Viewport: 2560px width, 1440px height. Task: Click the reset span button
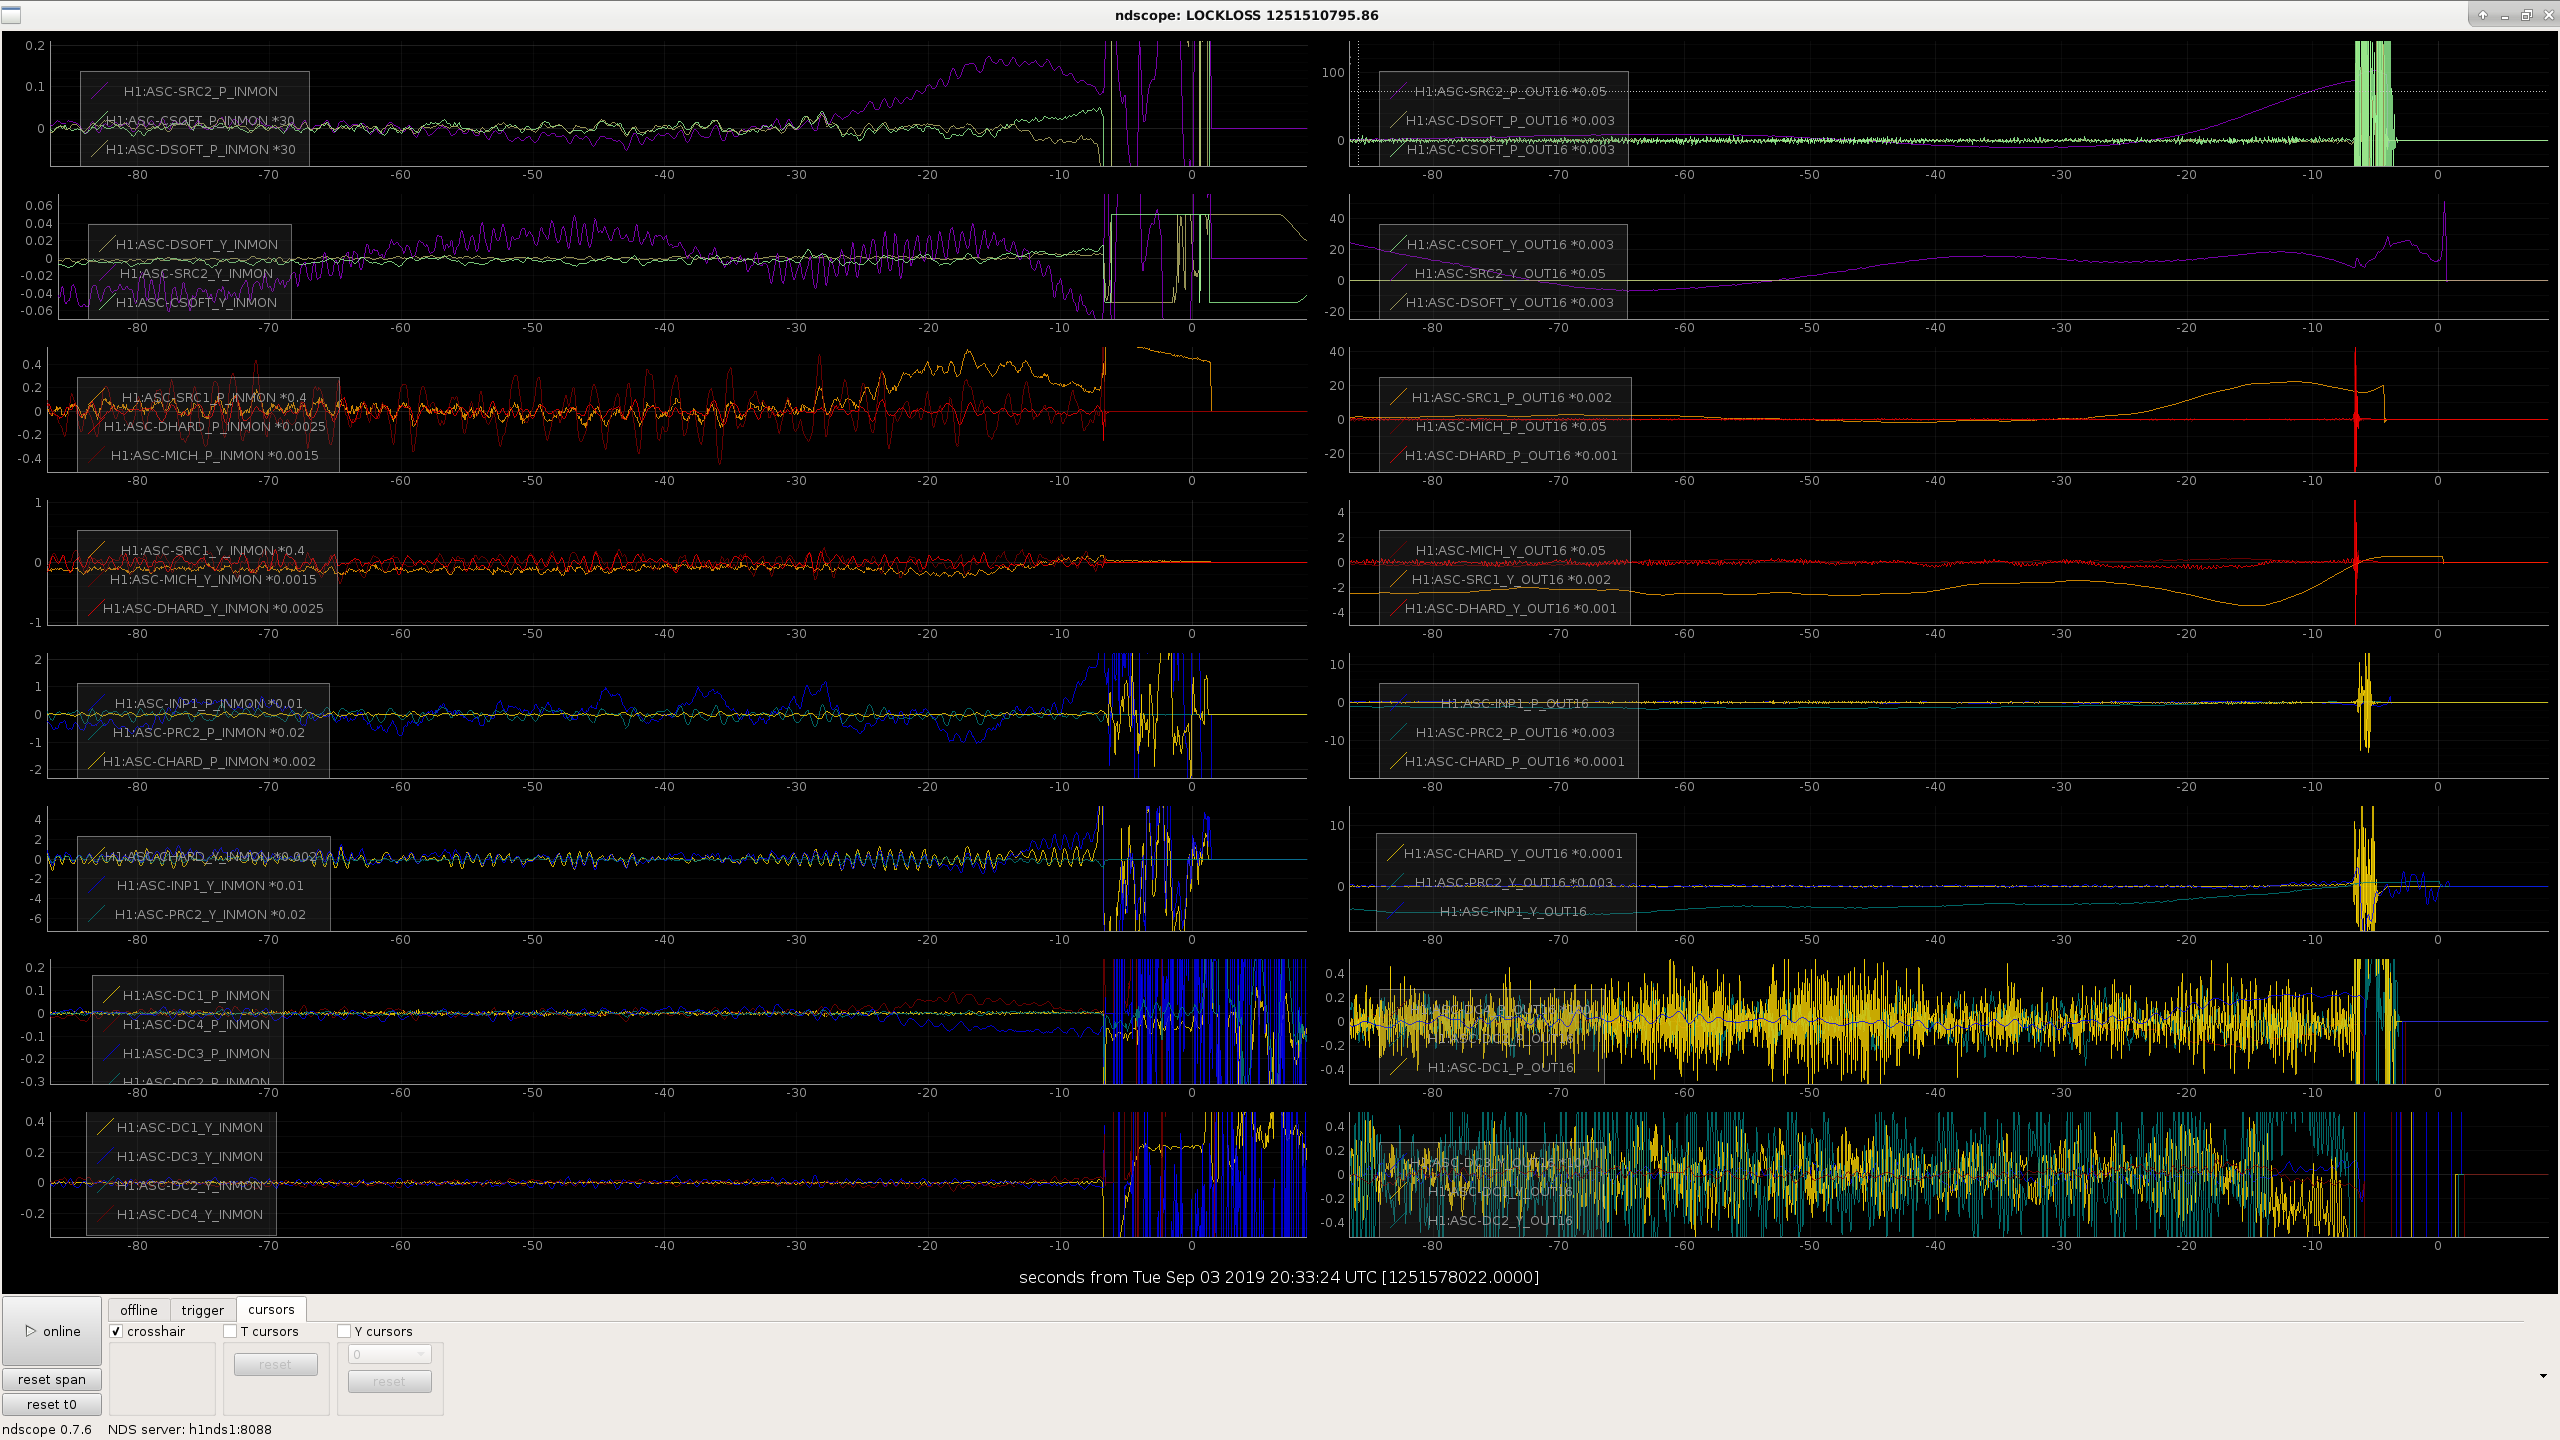pos(52,1379)
